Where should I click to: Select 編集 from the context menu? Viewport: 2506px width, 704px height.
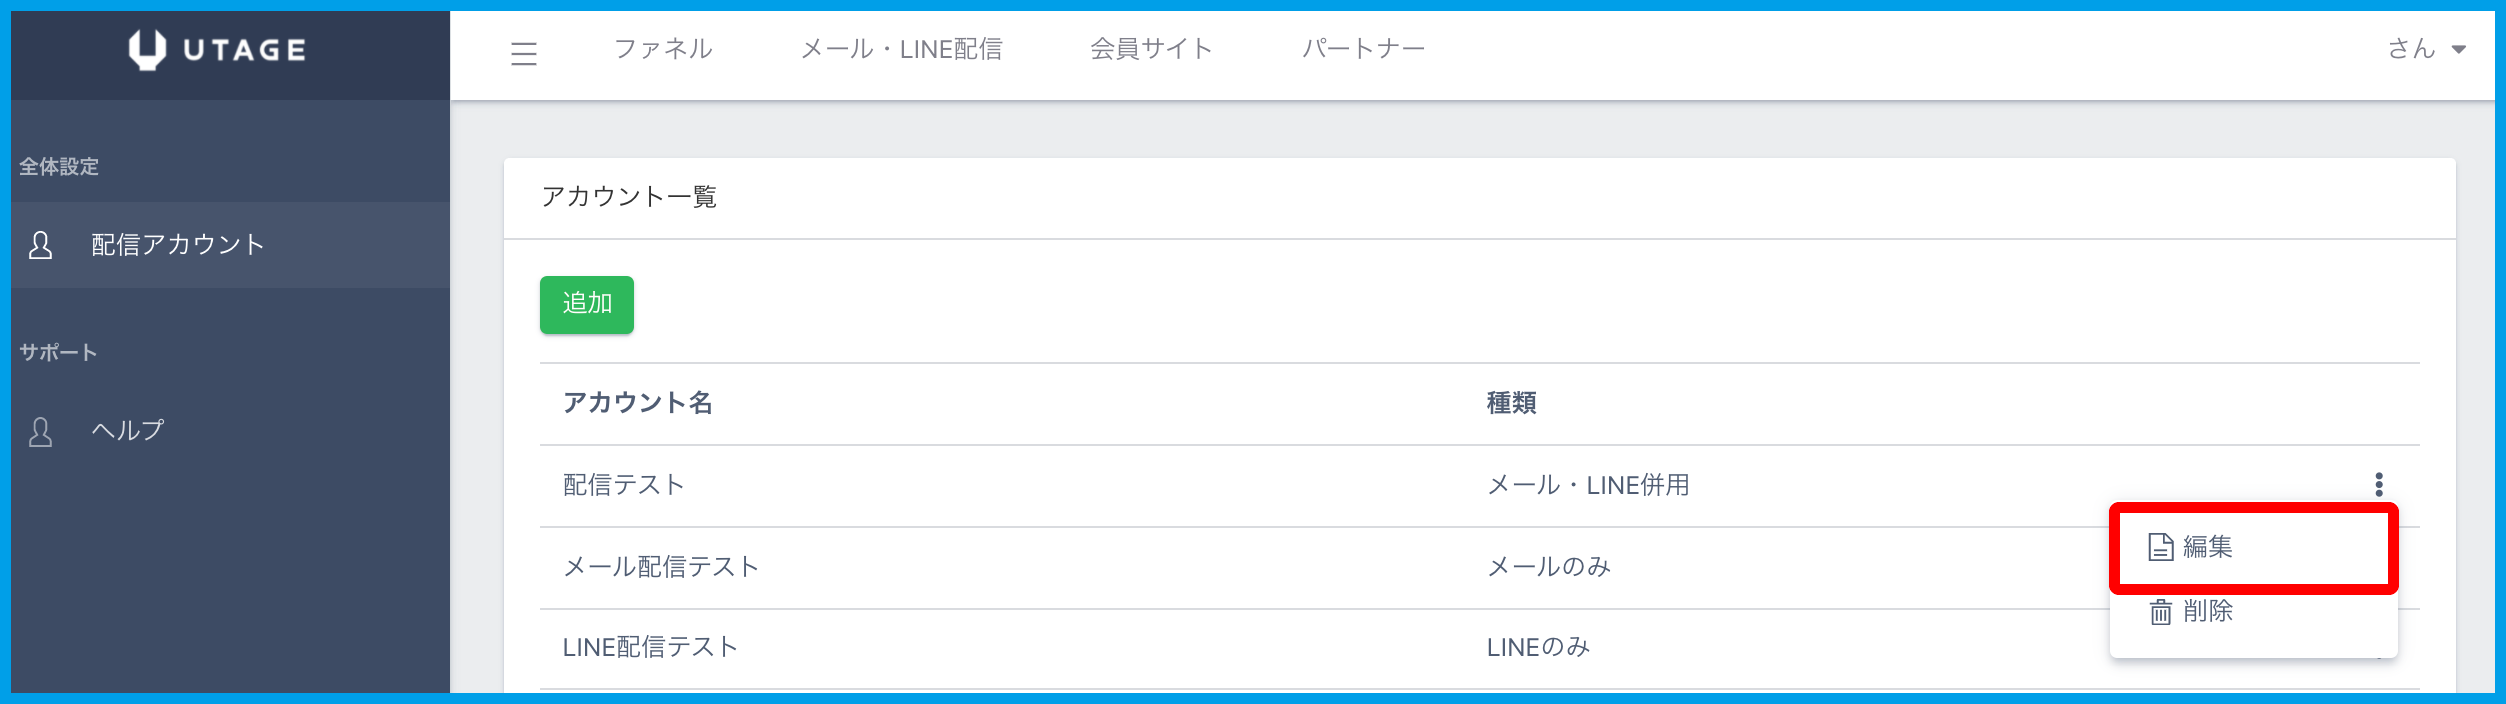pos(2207,547)
